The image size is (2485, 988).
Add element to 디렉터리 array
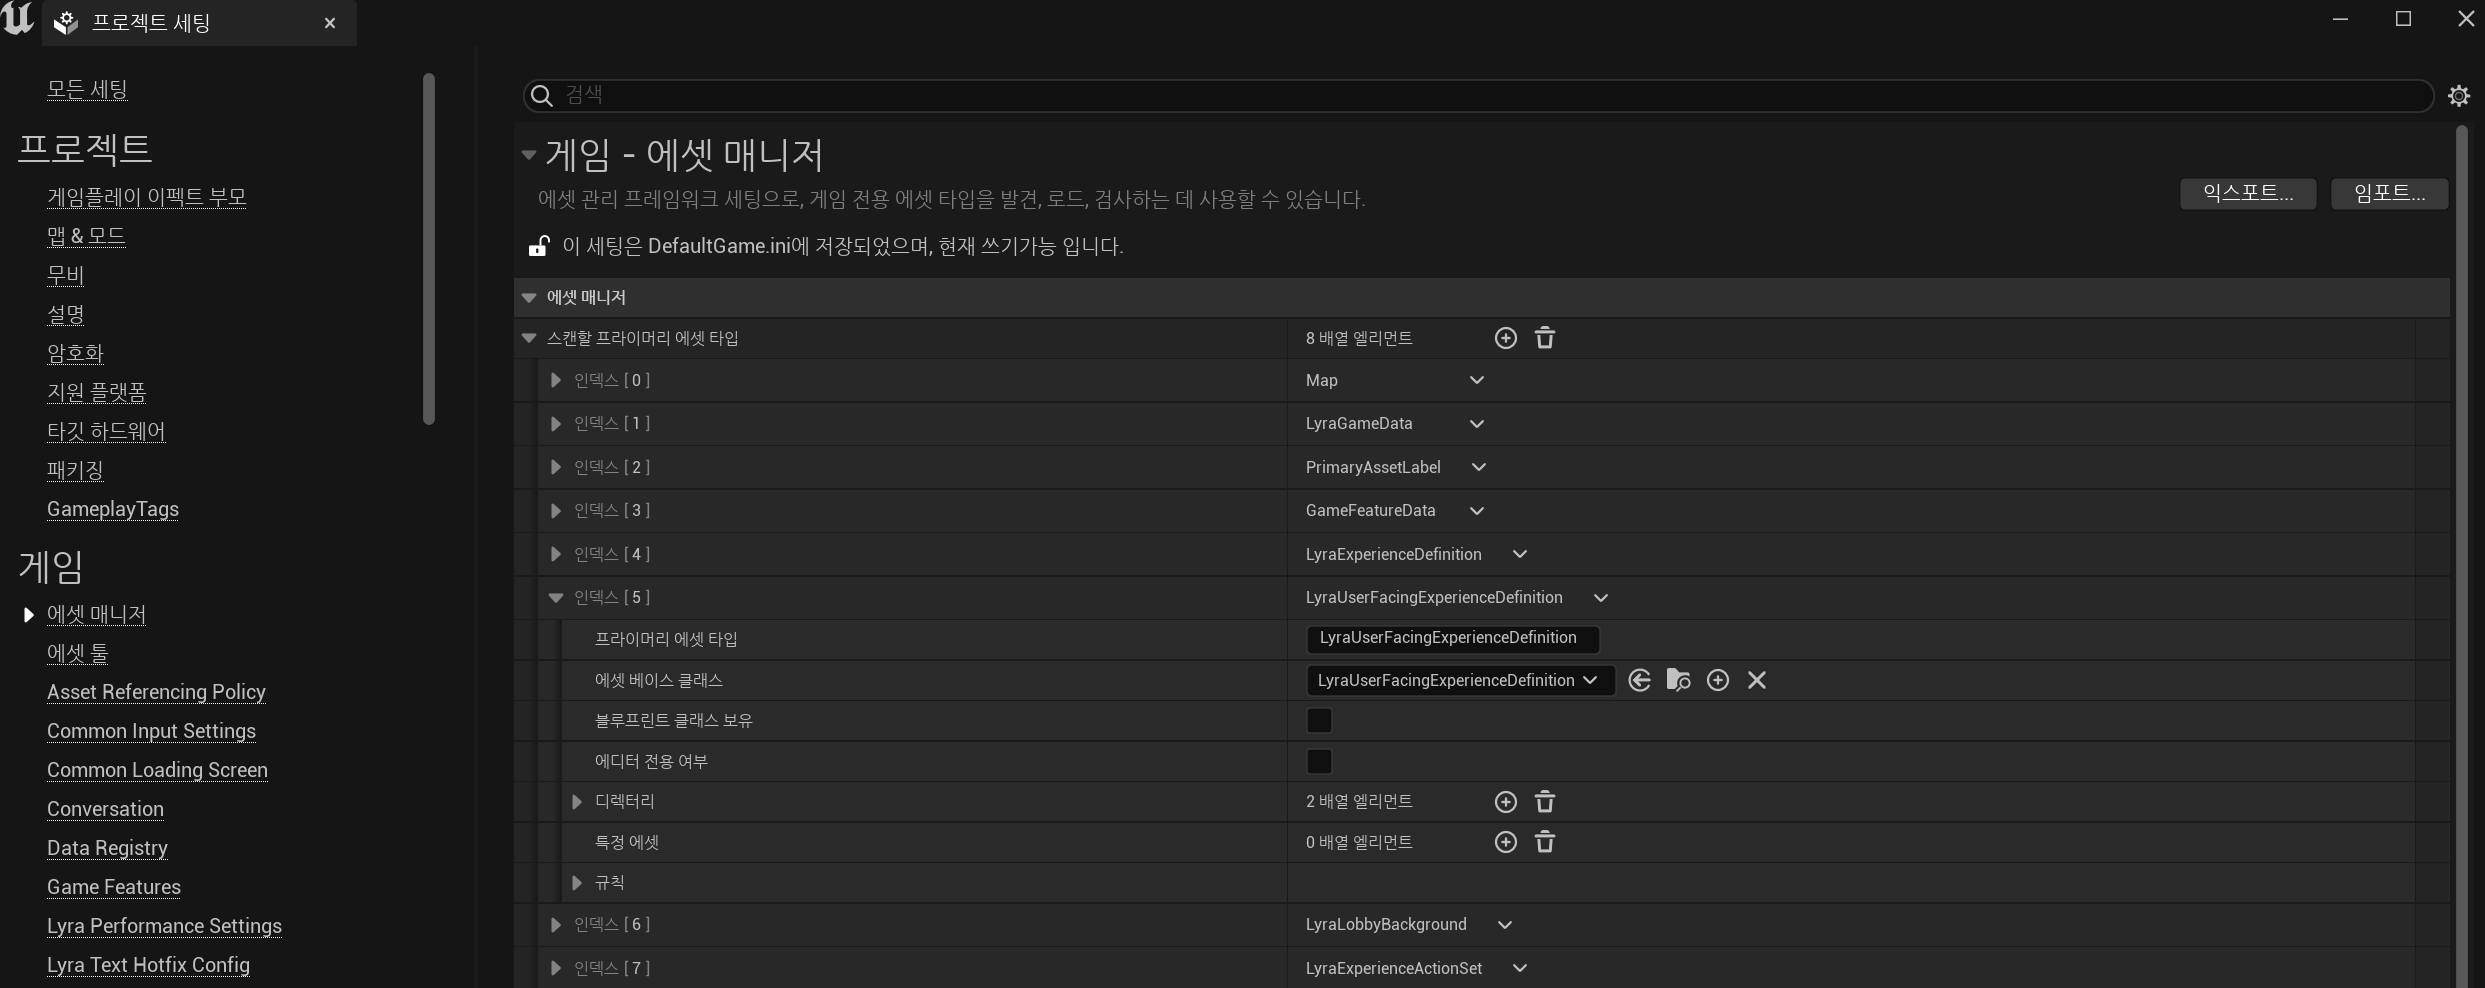(x=1505, y=802)
